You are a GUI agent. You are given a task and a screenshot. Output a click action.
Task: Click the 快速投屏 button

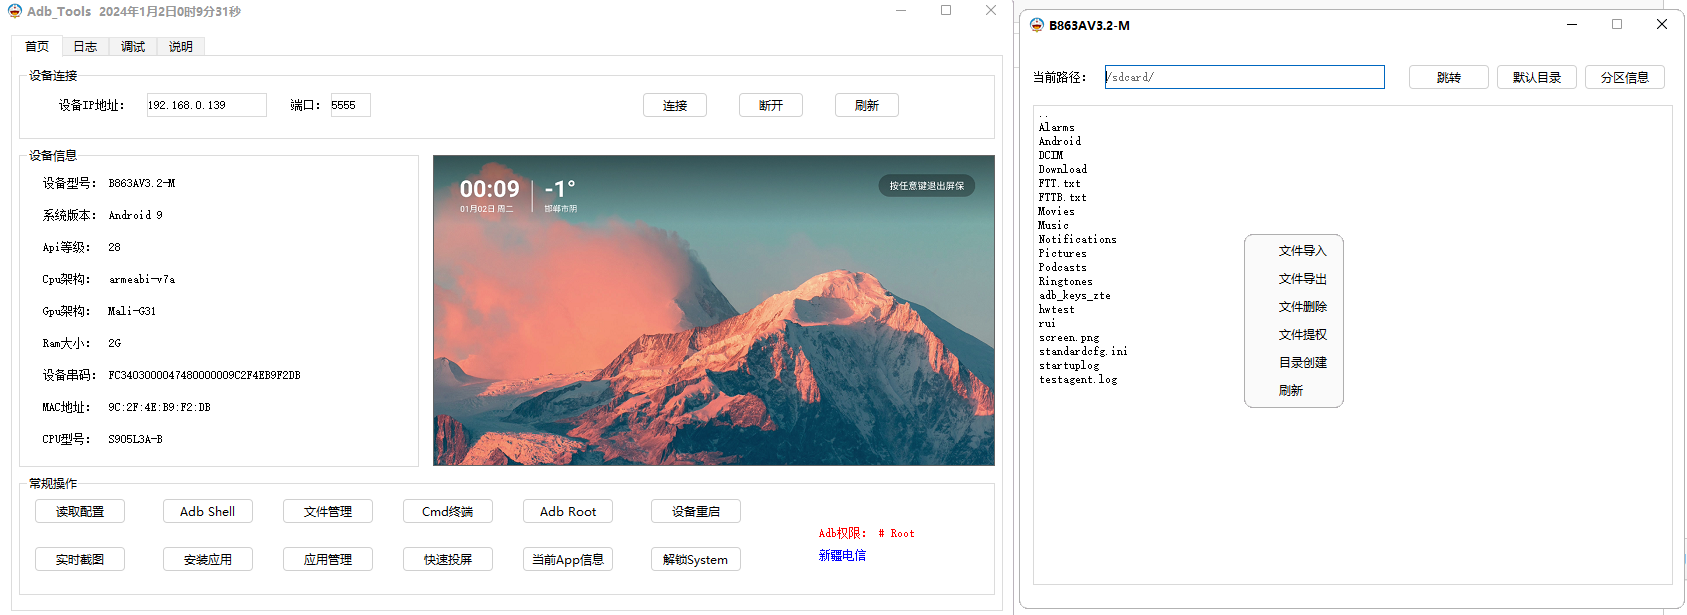point(448,559)
